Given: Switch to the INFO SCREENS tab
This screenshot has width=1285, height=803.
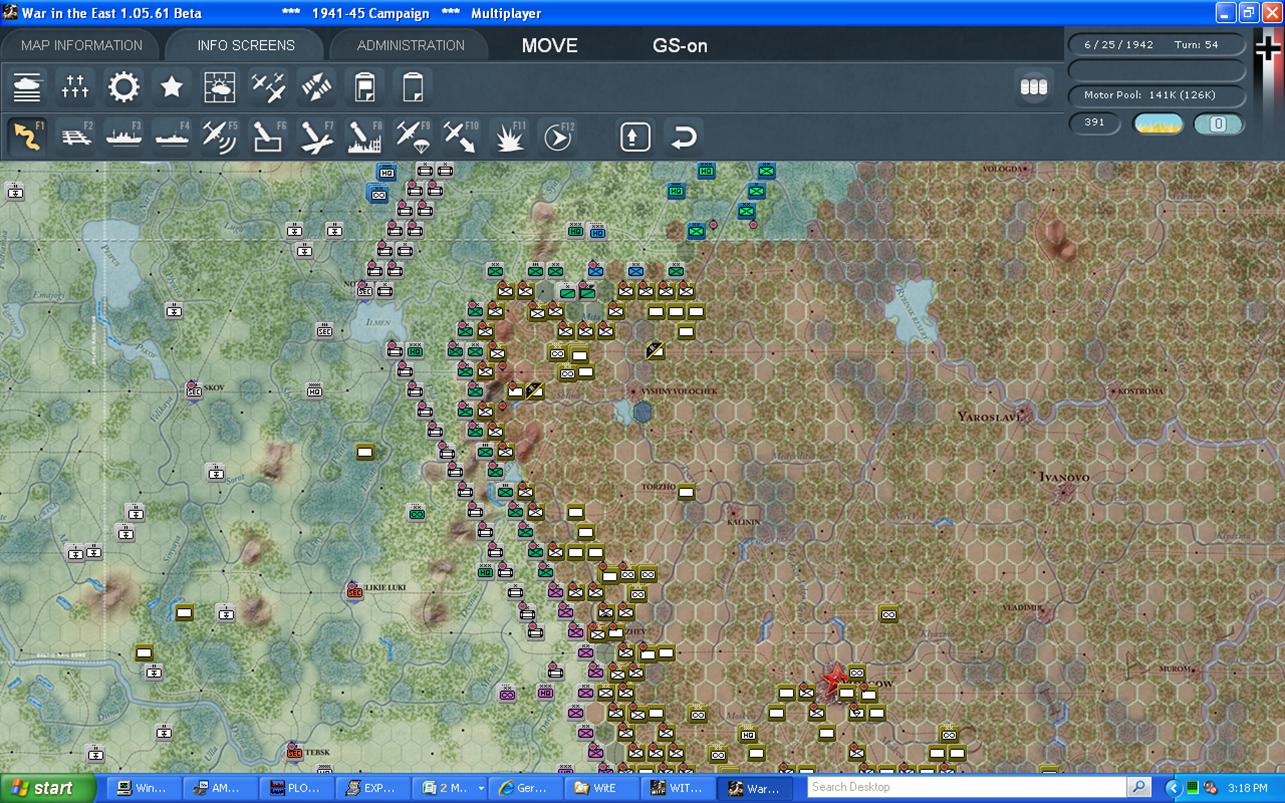Looking at the screenshot, I should (x=246, y=45).
